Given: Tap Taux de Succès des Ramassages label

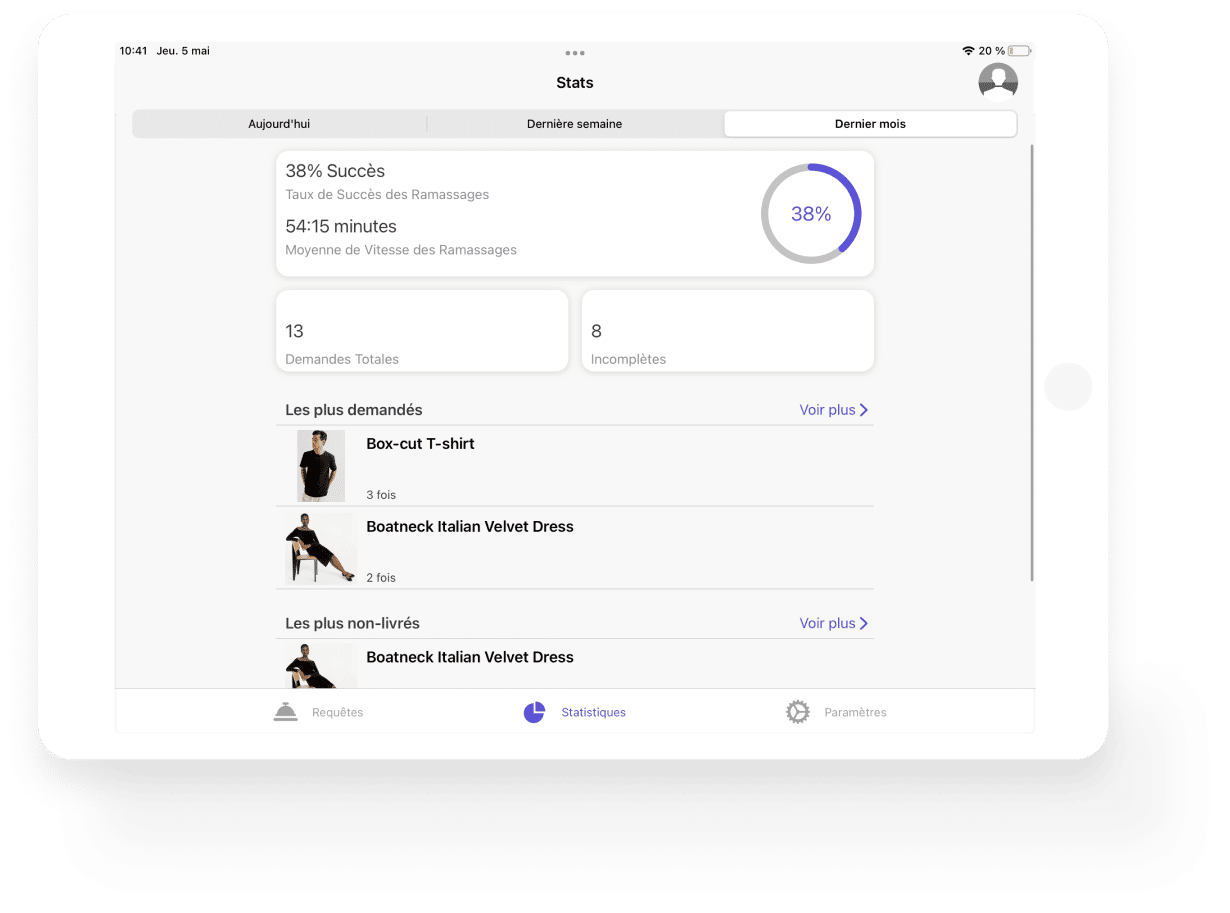Looking at the screenshot, I should [387, 195].
